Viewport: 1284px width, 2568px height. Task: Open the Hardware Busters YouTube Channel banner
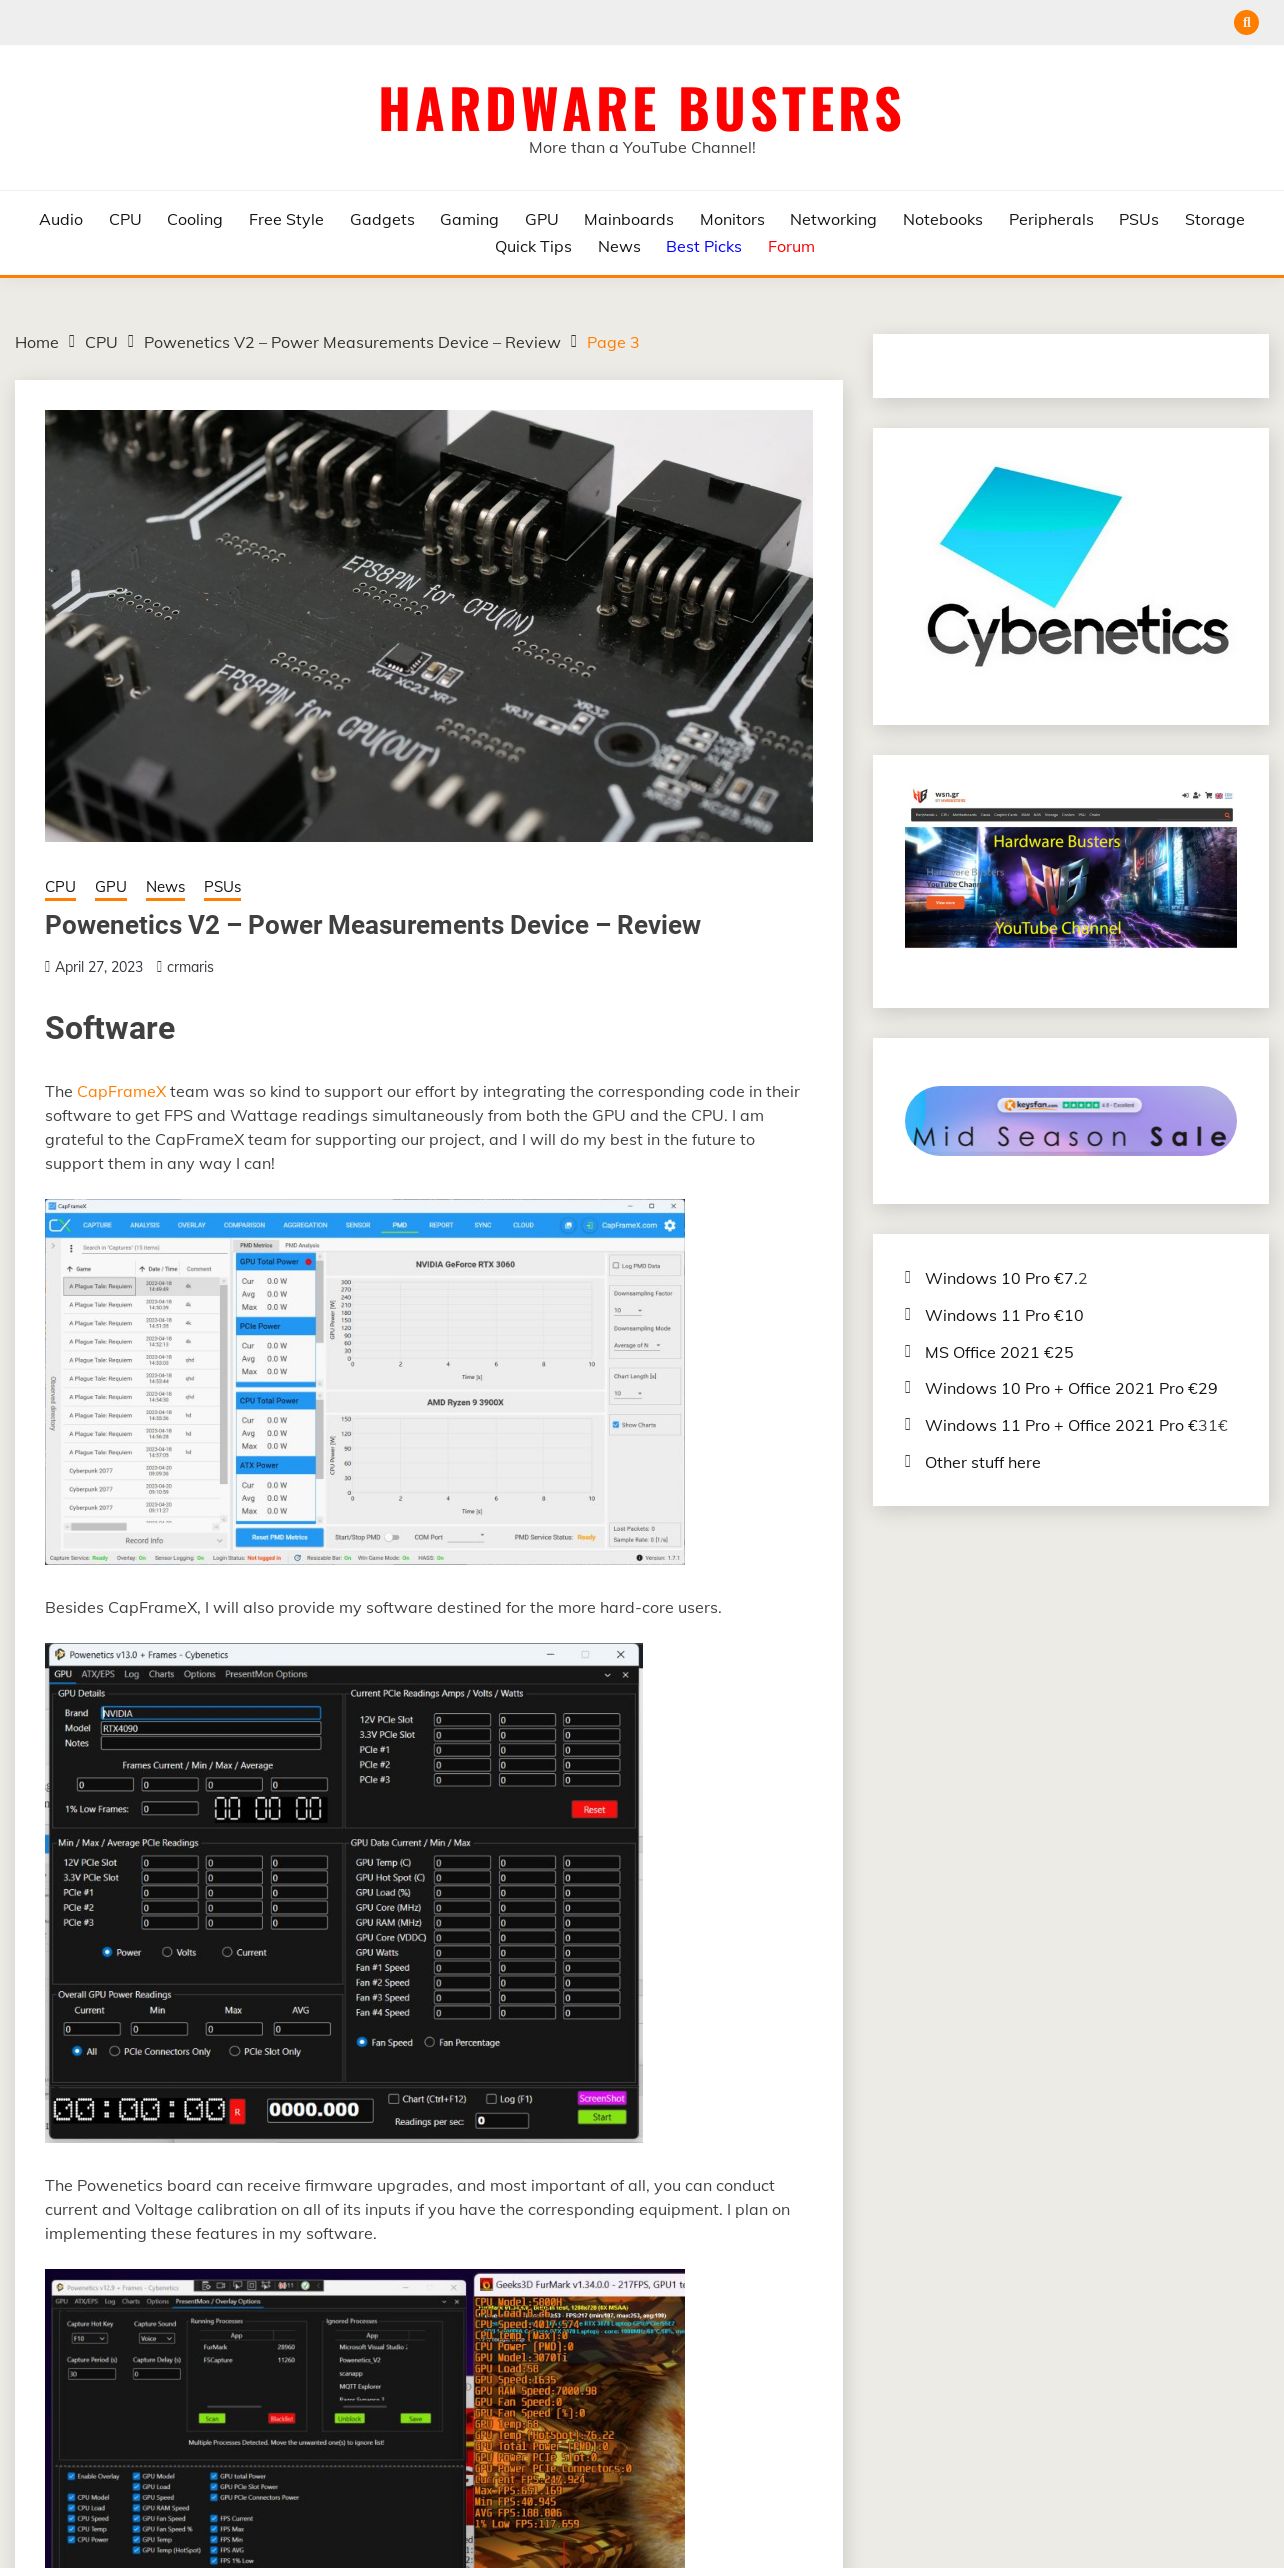(x=1071, y=868)
